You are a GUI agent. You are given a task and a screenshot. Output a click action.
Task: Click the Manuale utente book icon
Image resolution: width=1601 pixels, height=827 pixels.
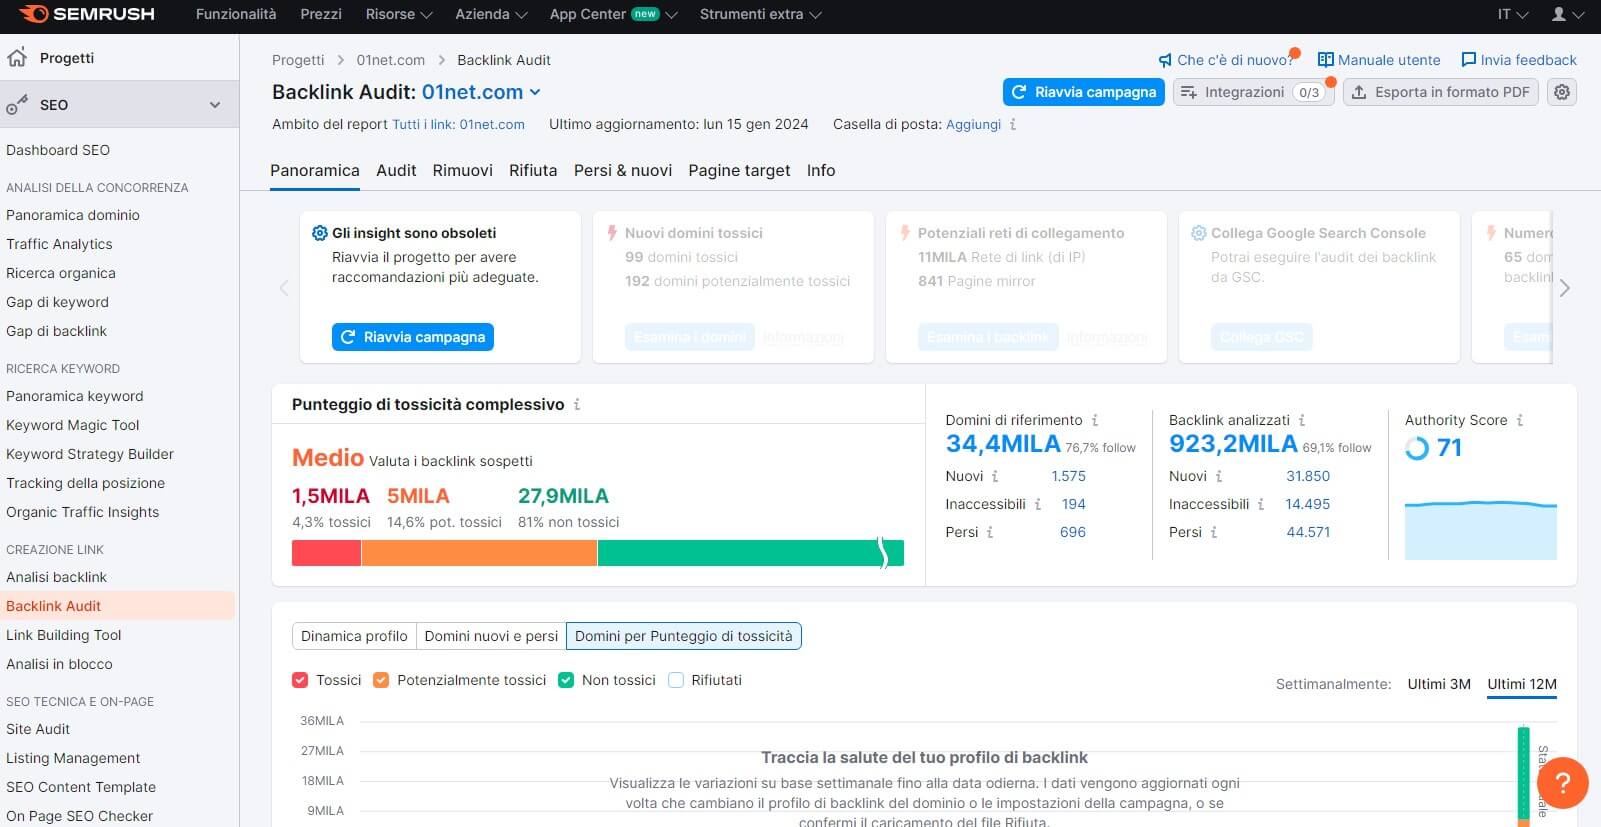tap(1326, 60)
